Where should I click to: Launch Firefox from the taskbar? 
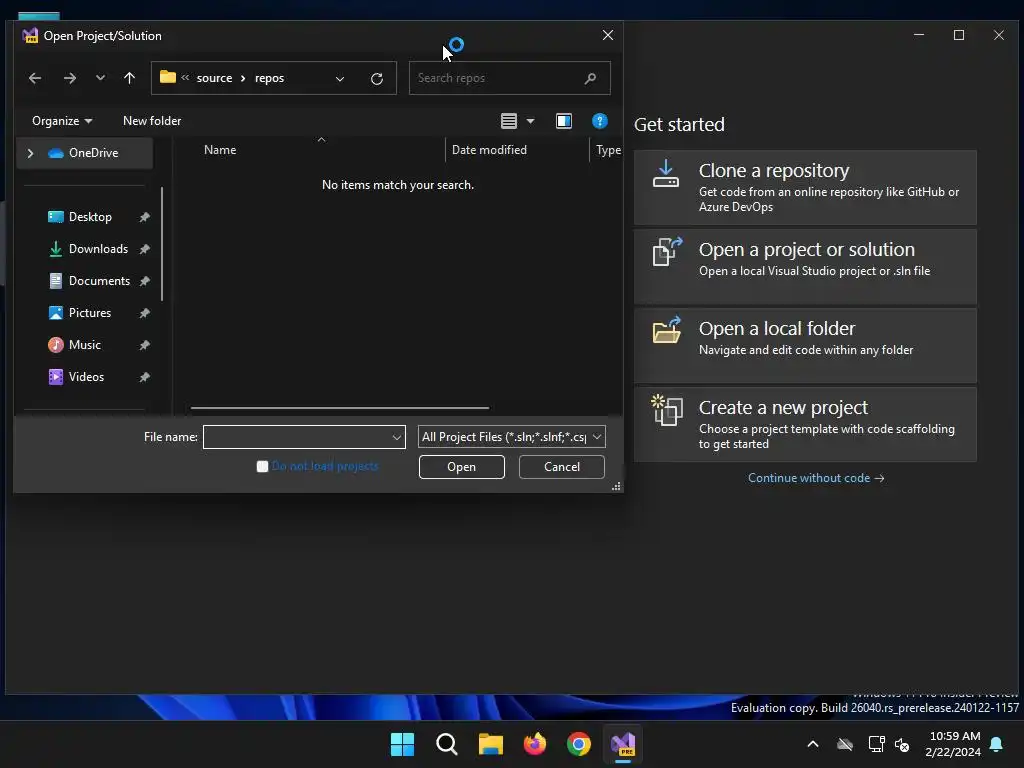(535, 744)
